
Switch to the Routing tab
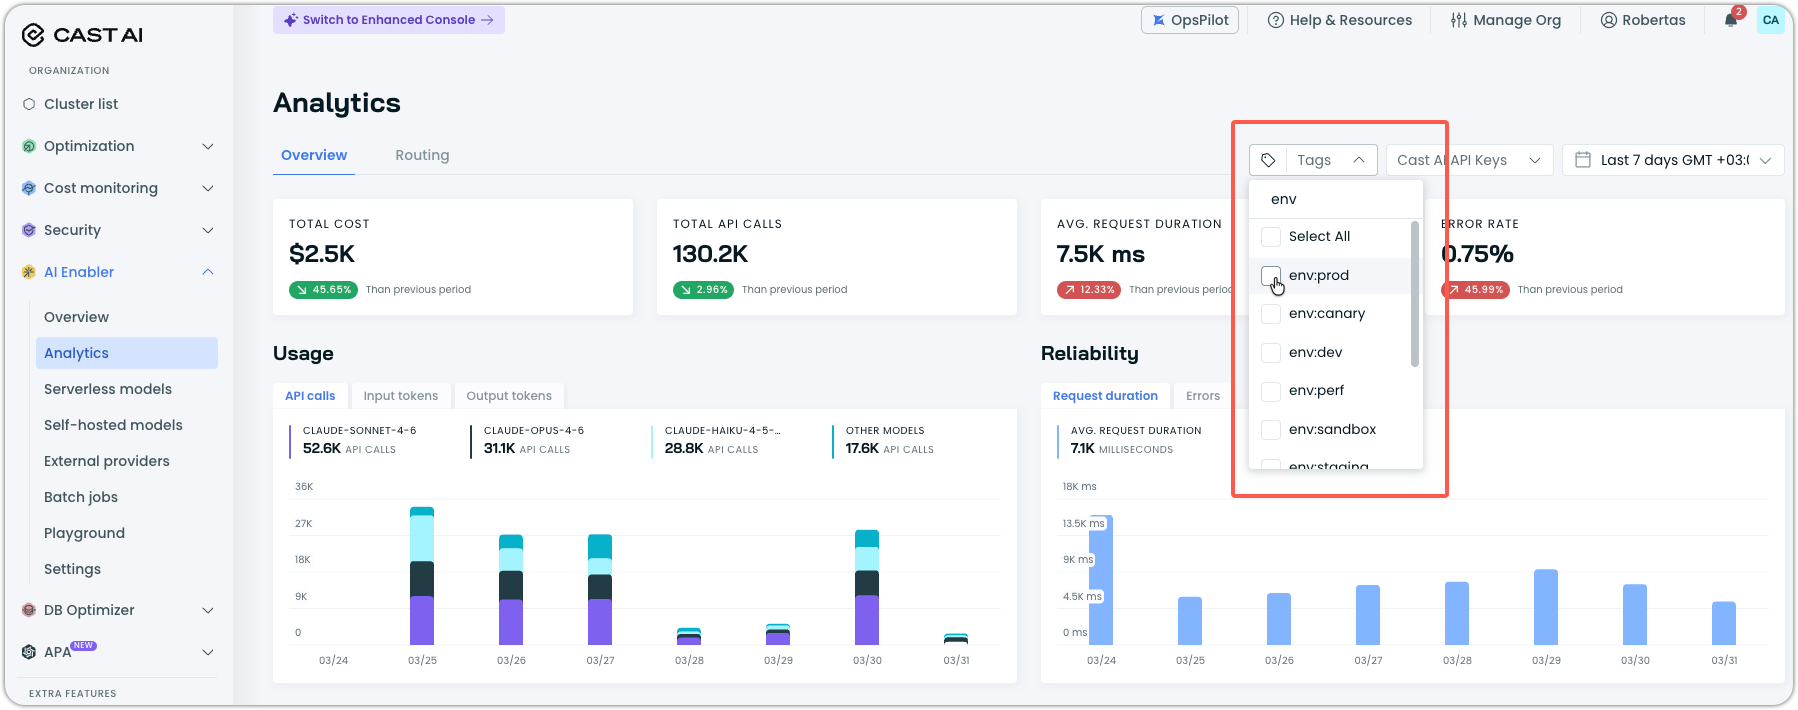click(x=422, y=155)
